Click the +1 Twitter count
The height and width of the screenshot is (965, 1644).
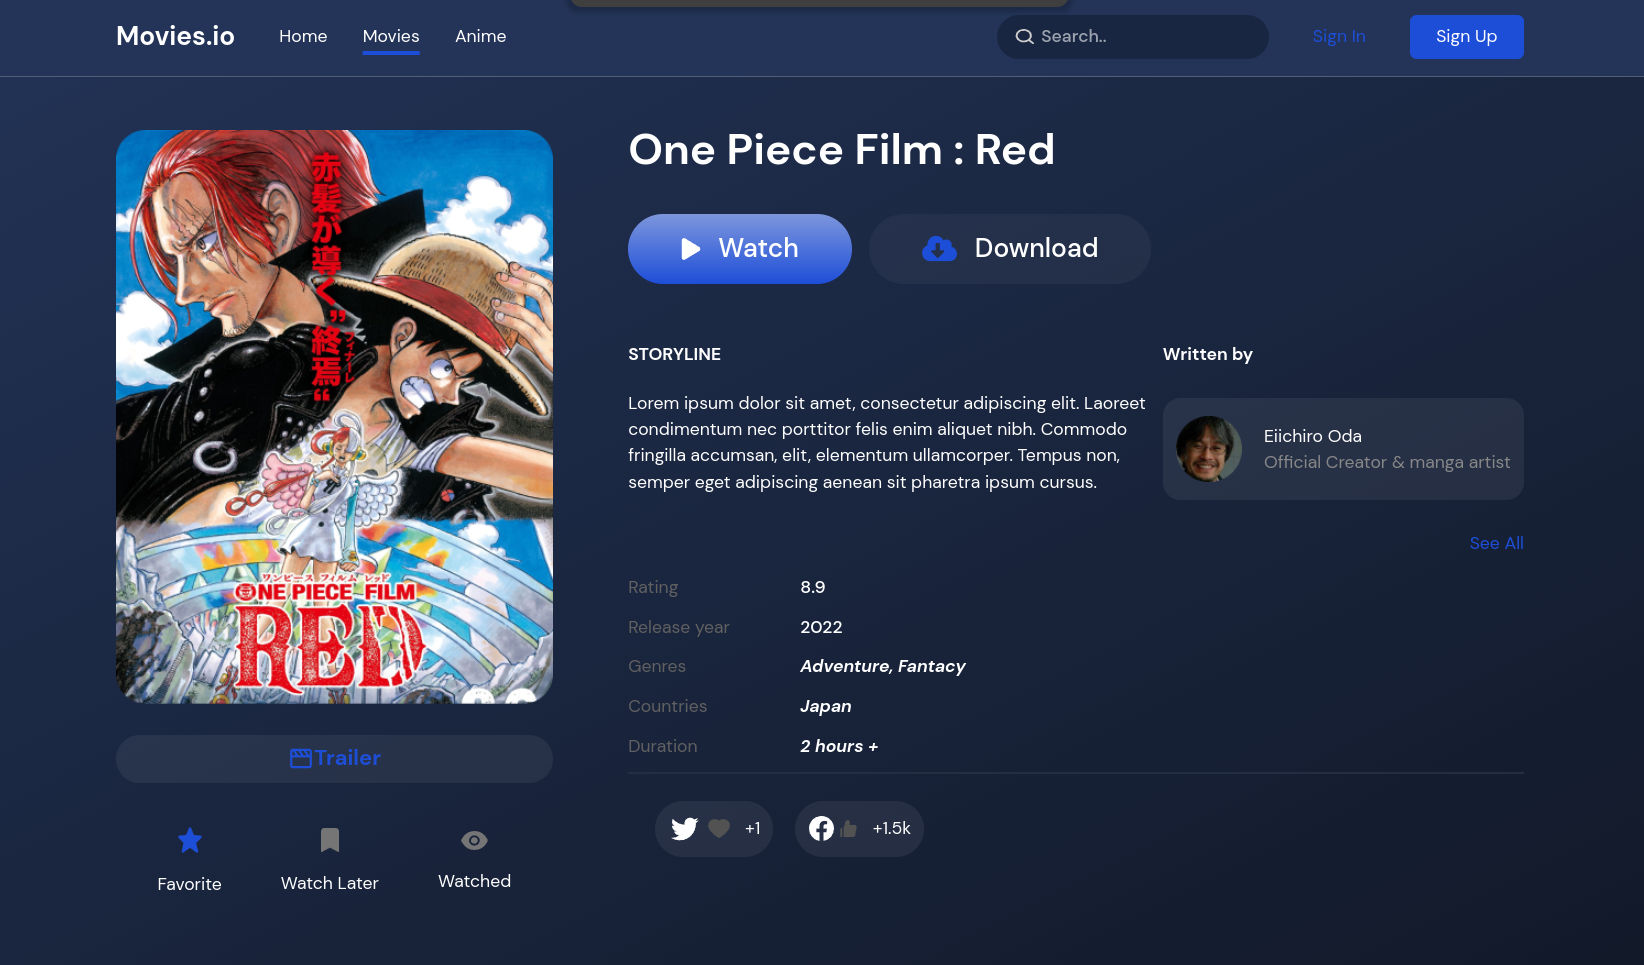point(753,828)
